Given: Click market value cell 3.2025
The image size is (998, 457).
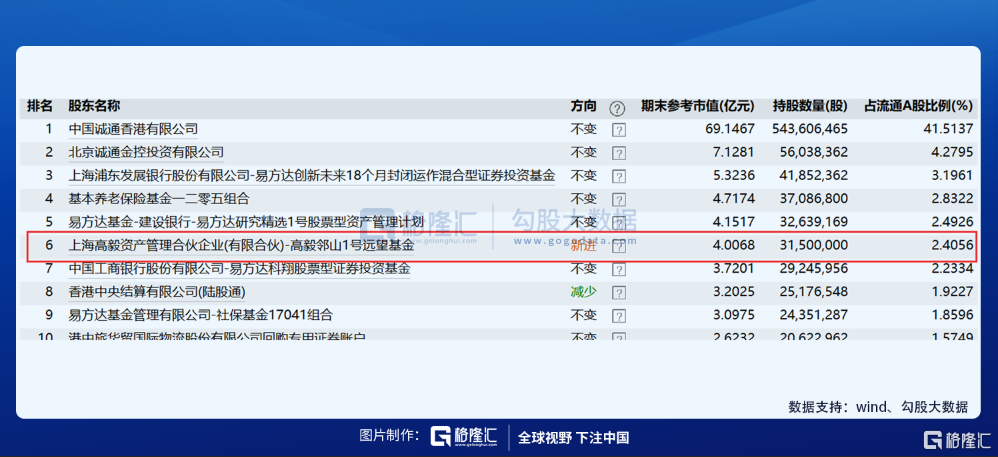Looking at the screenshot, I should (x=733, y=292).
